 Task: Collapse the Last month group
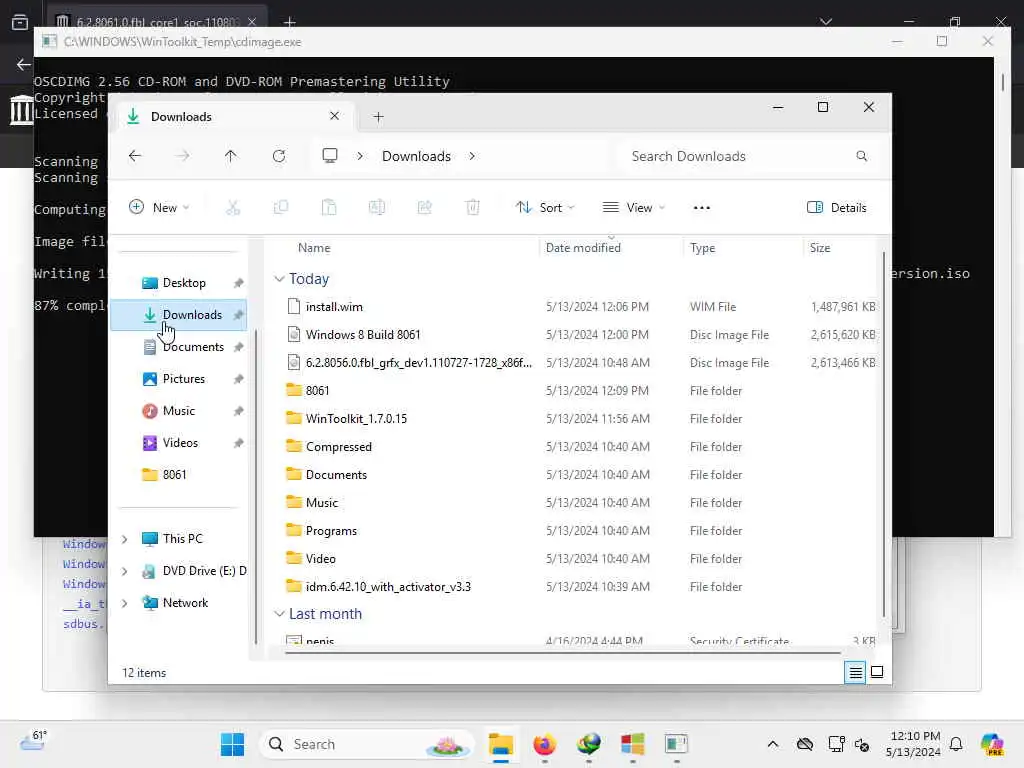click(x=279, y=614)
